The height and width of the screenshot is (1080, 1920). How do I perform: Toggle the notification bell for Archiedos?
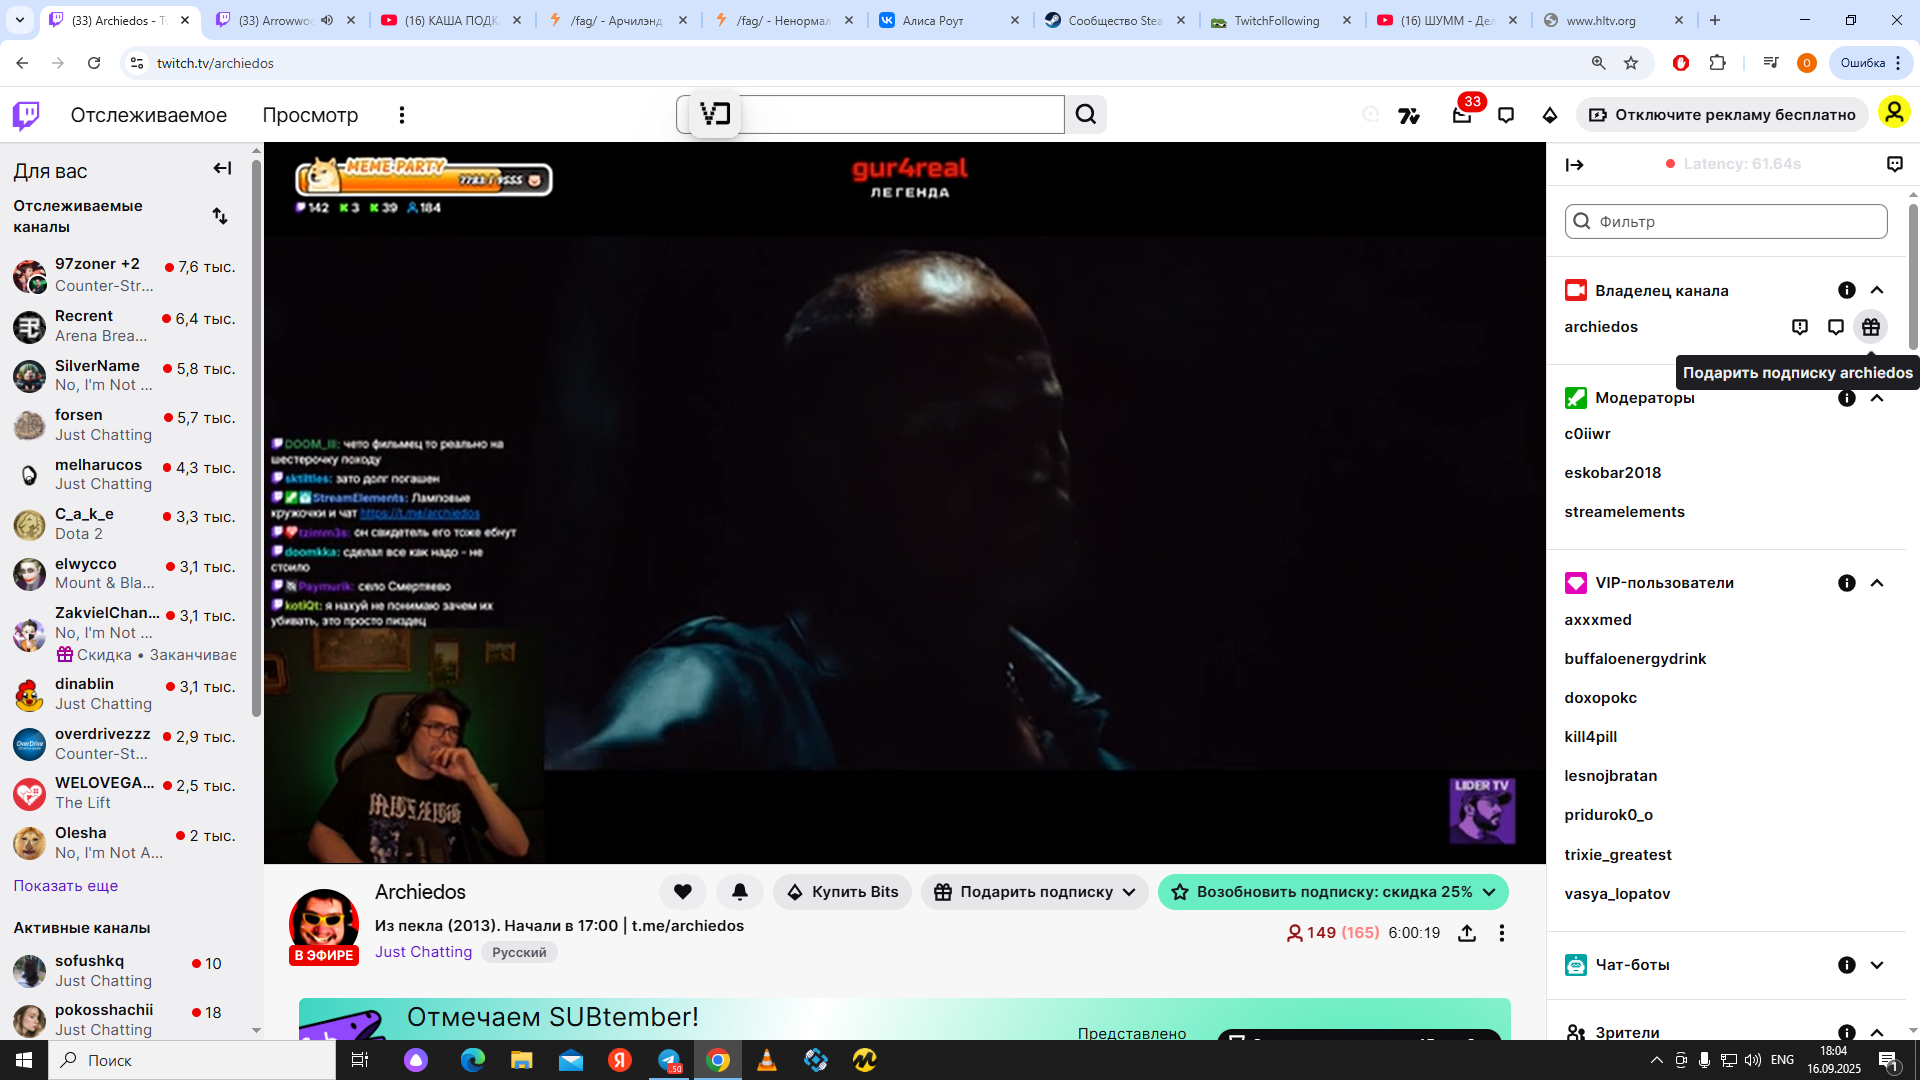740,891
